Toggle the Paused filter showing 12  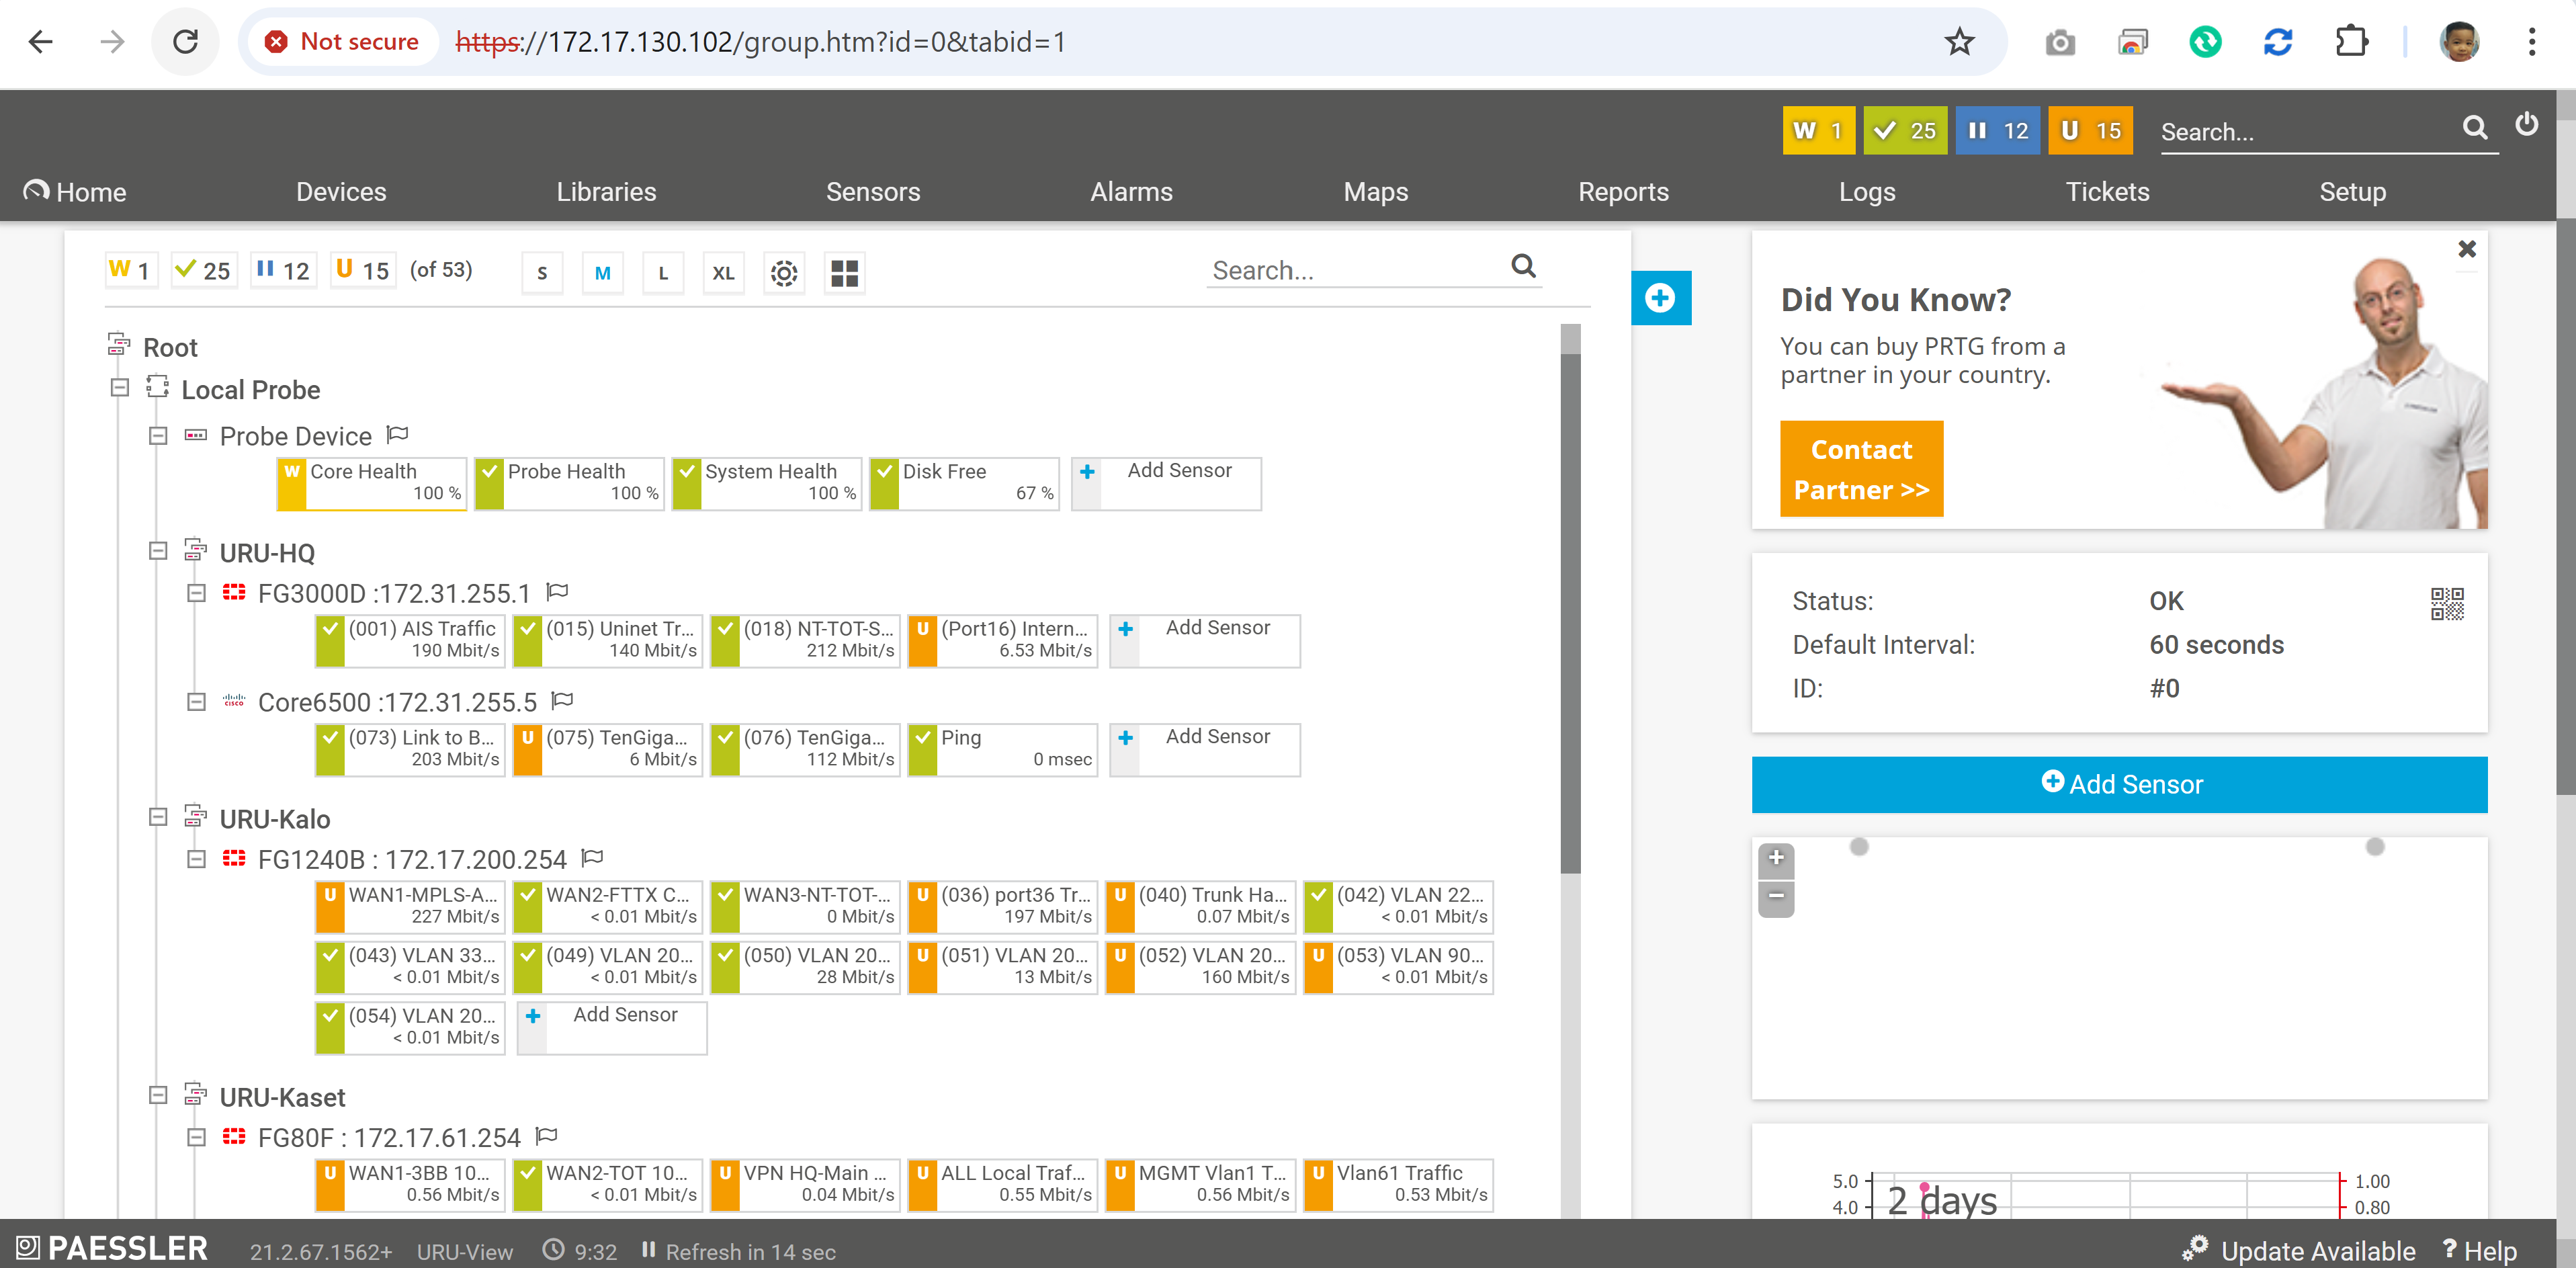[283, 270]
